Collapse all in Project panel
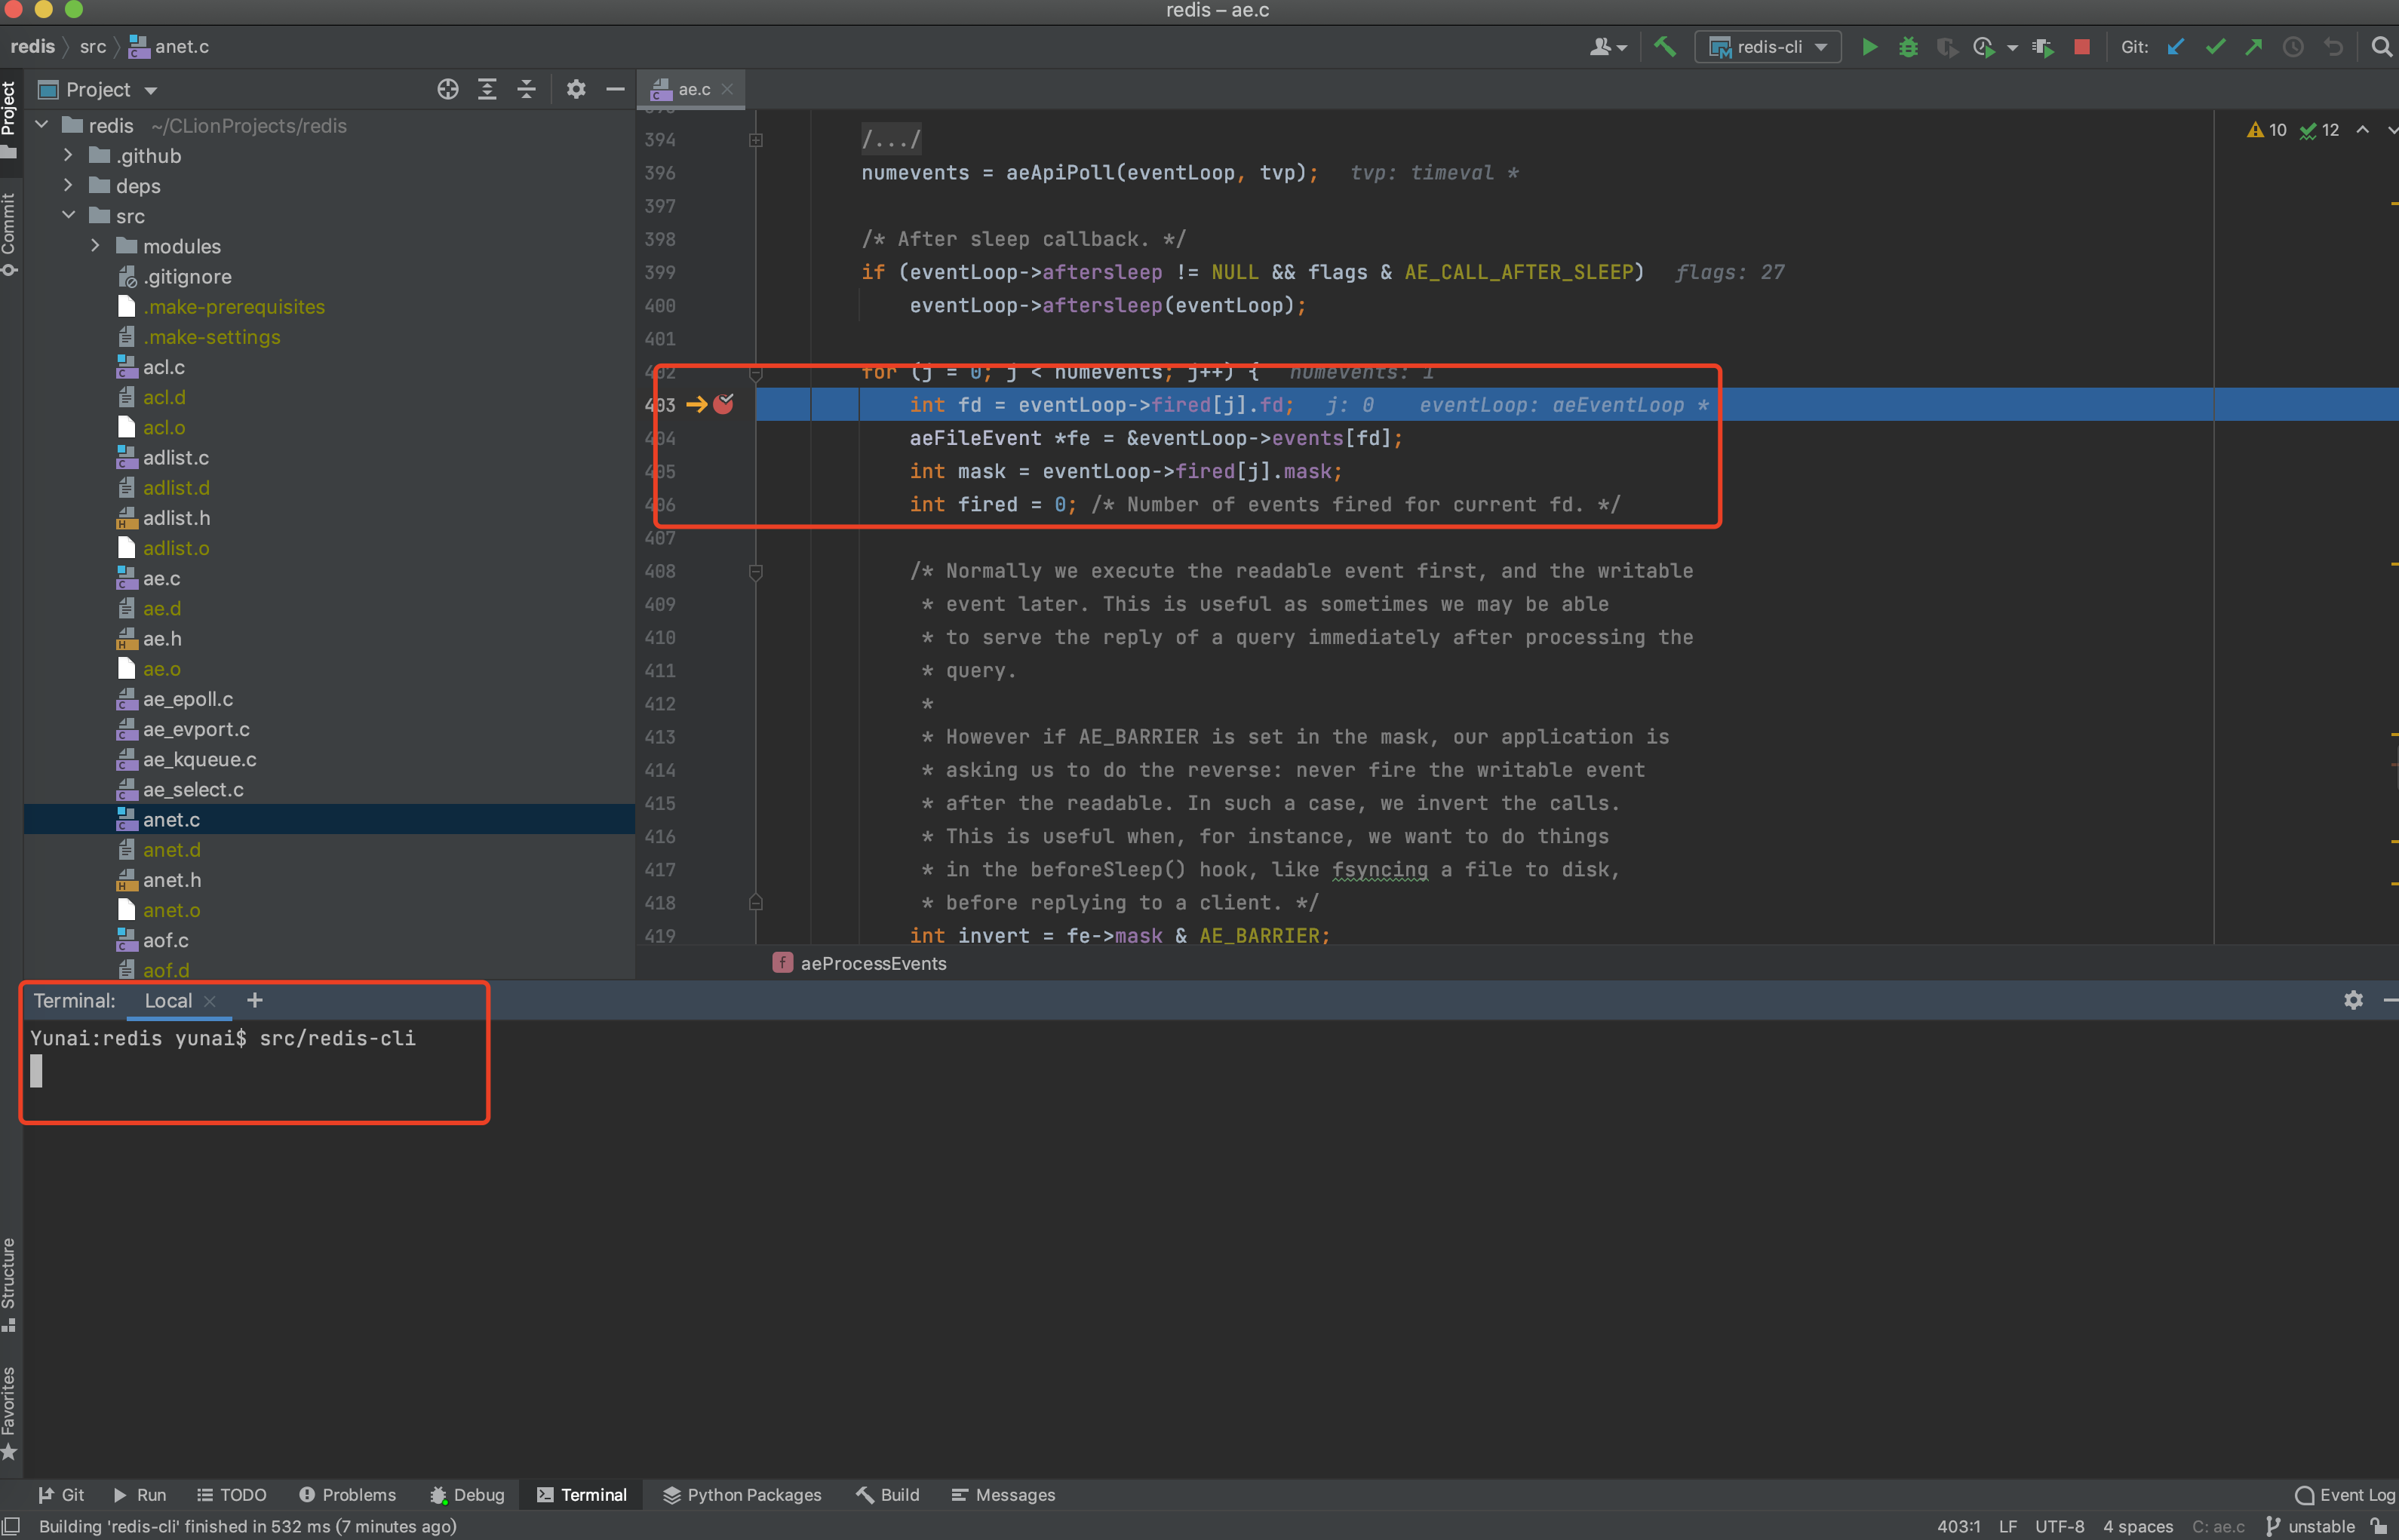2399x1540 pixels. coord(526,89)
